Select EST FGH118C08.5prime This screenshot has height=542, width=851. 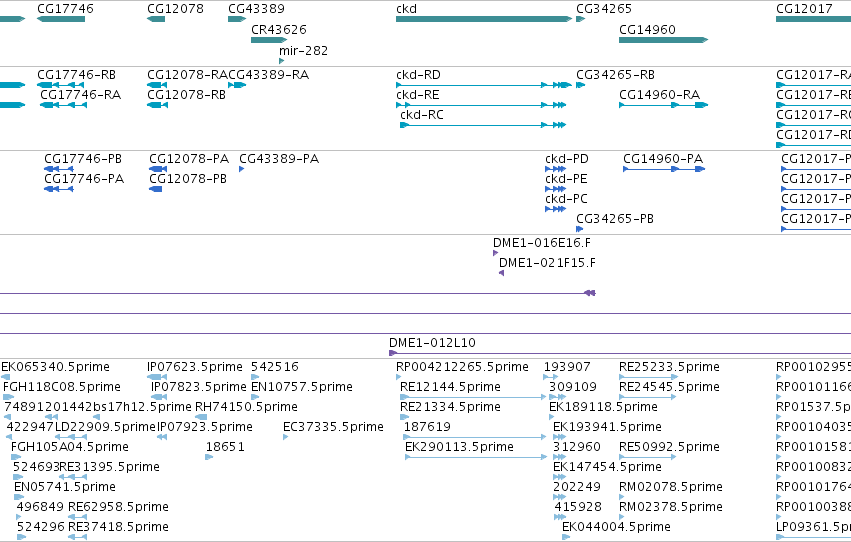click(62, 387)
